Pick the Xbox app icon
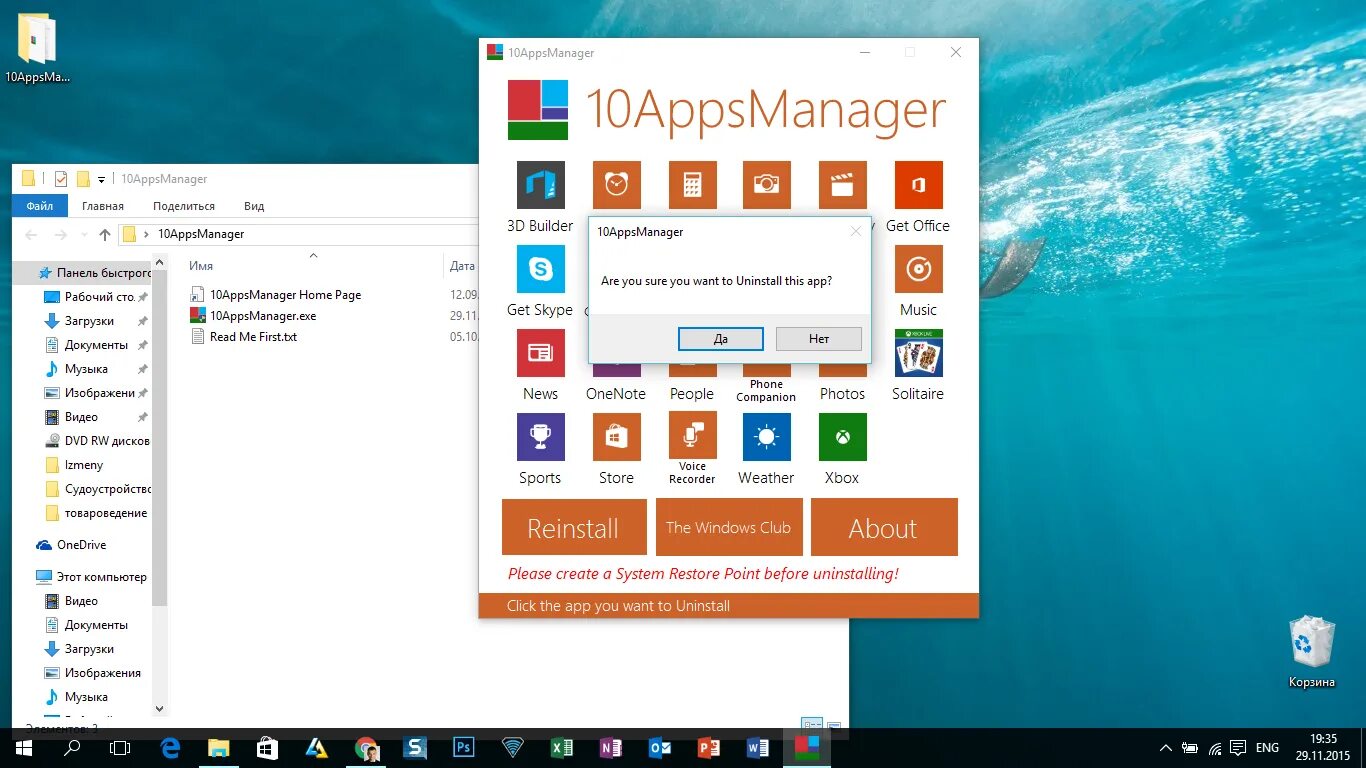 click(843, 437)
